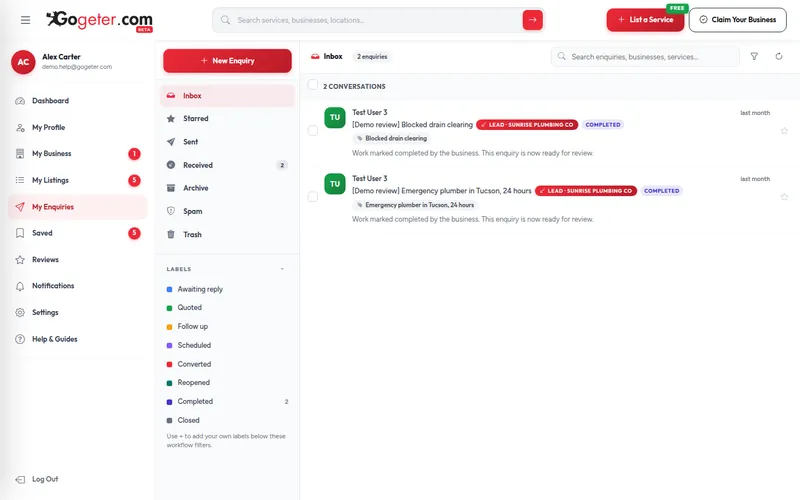Screen dimensions: 800x500
Task: Filter by Converted label
Action: tap(228, 364)
